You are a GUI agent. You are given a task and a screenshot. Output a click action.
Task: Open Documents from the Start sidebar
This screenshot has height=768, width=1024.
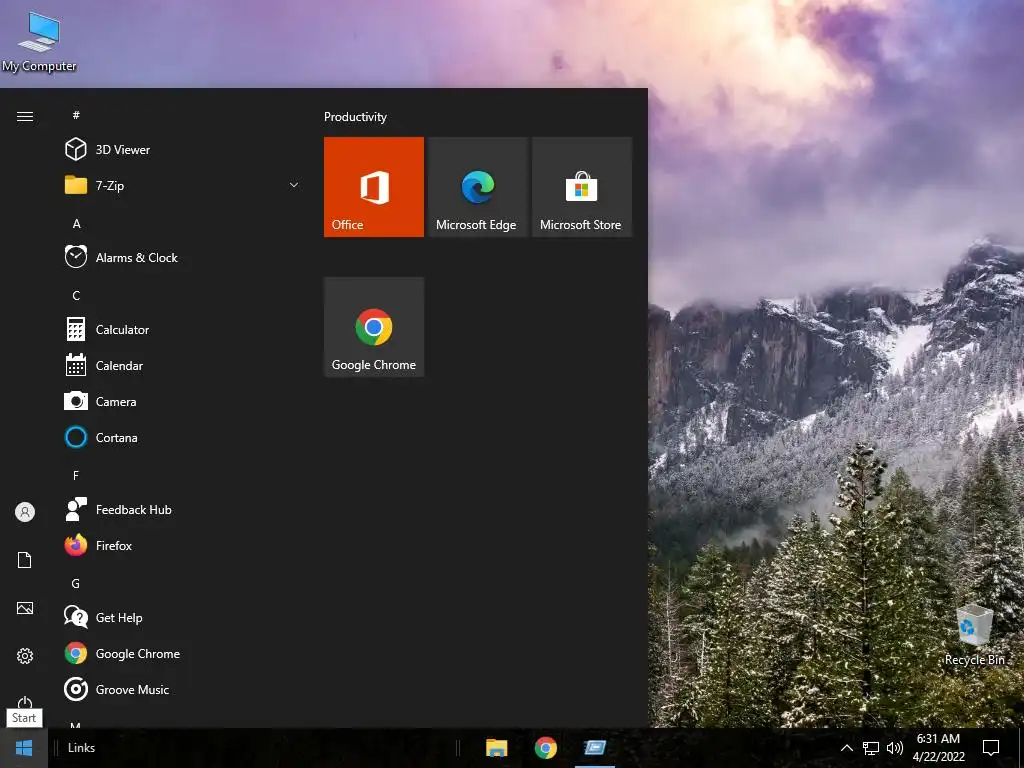coord(25,560)
